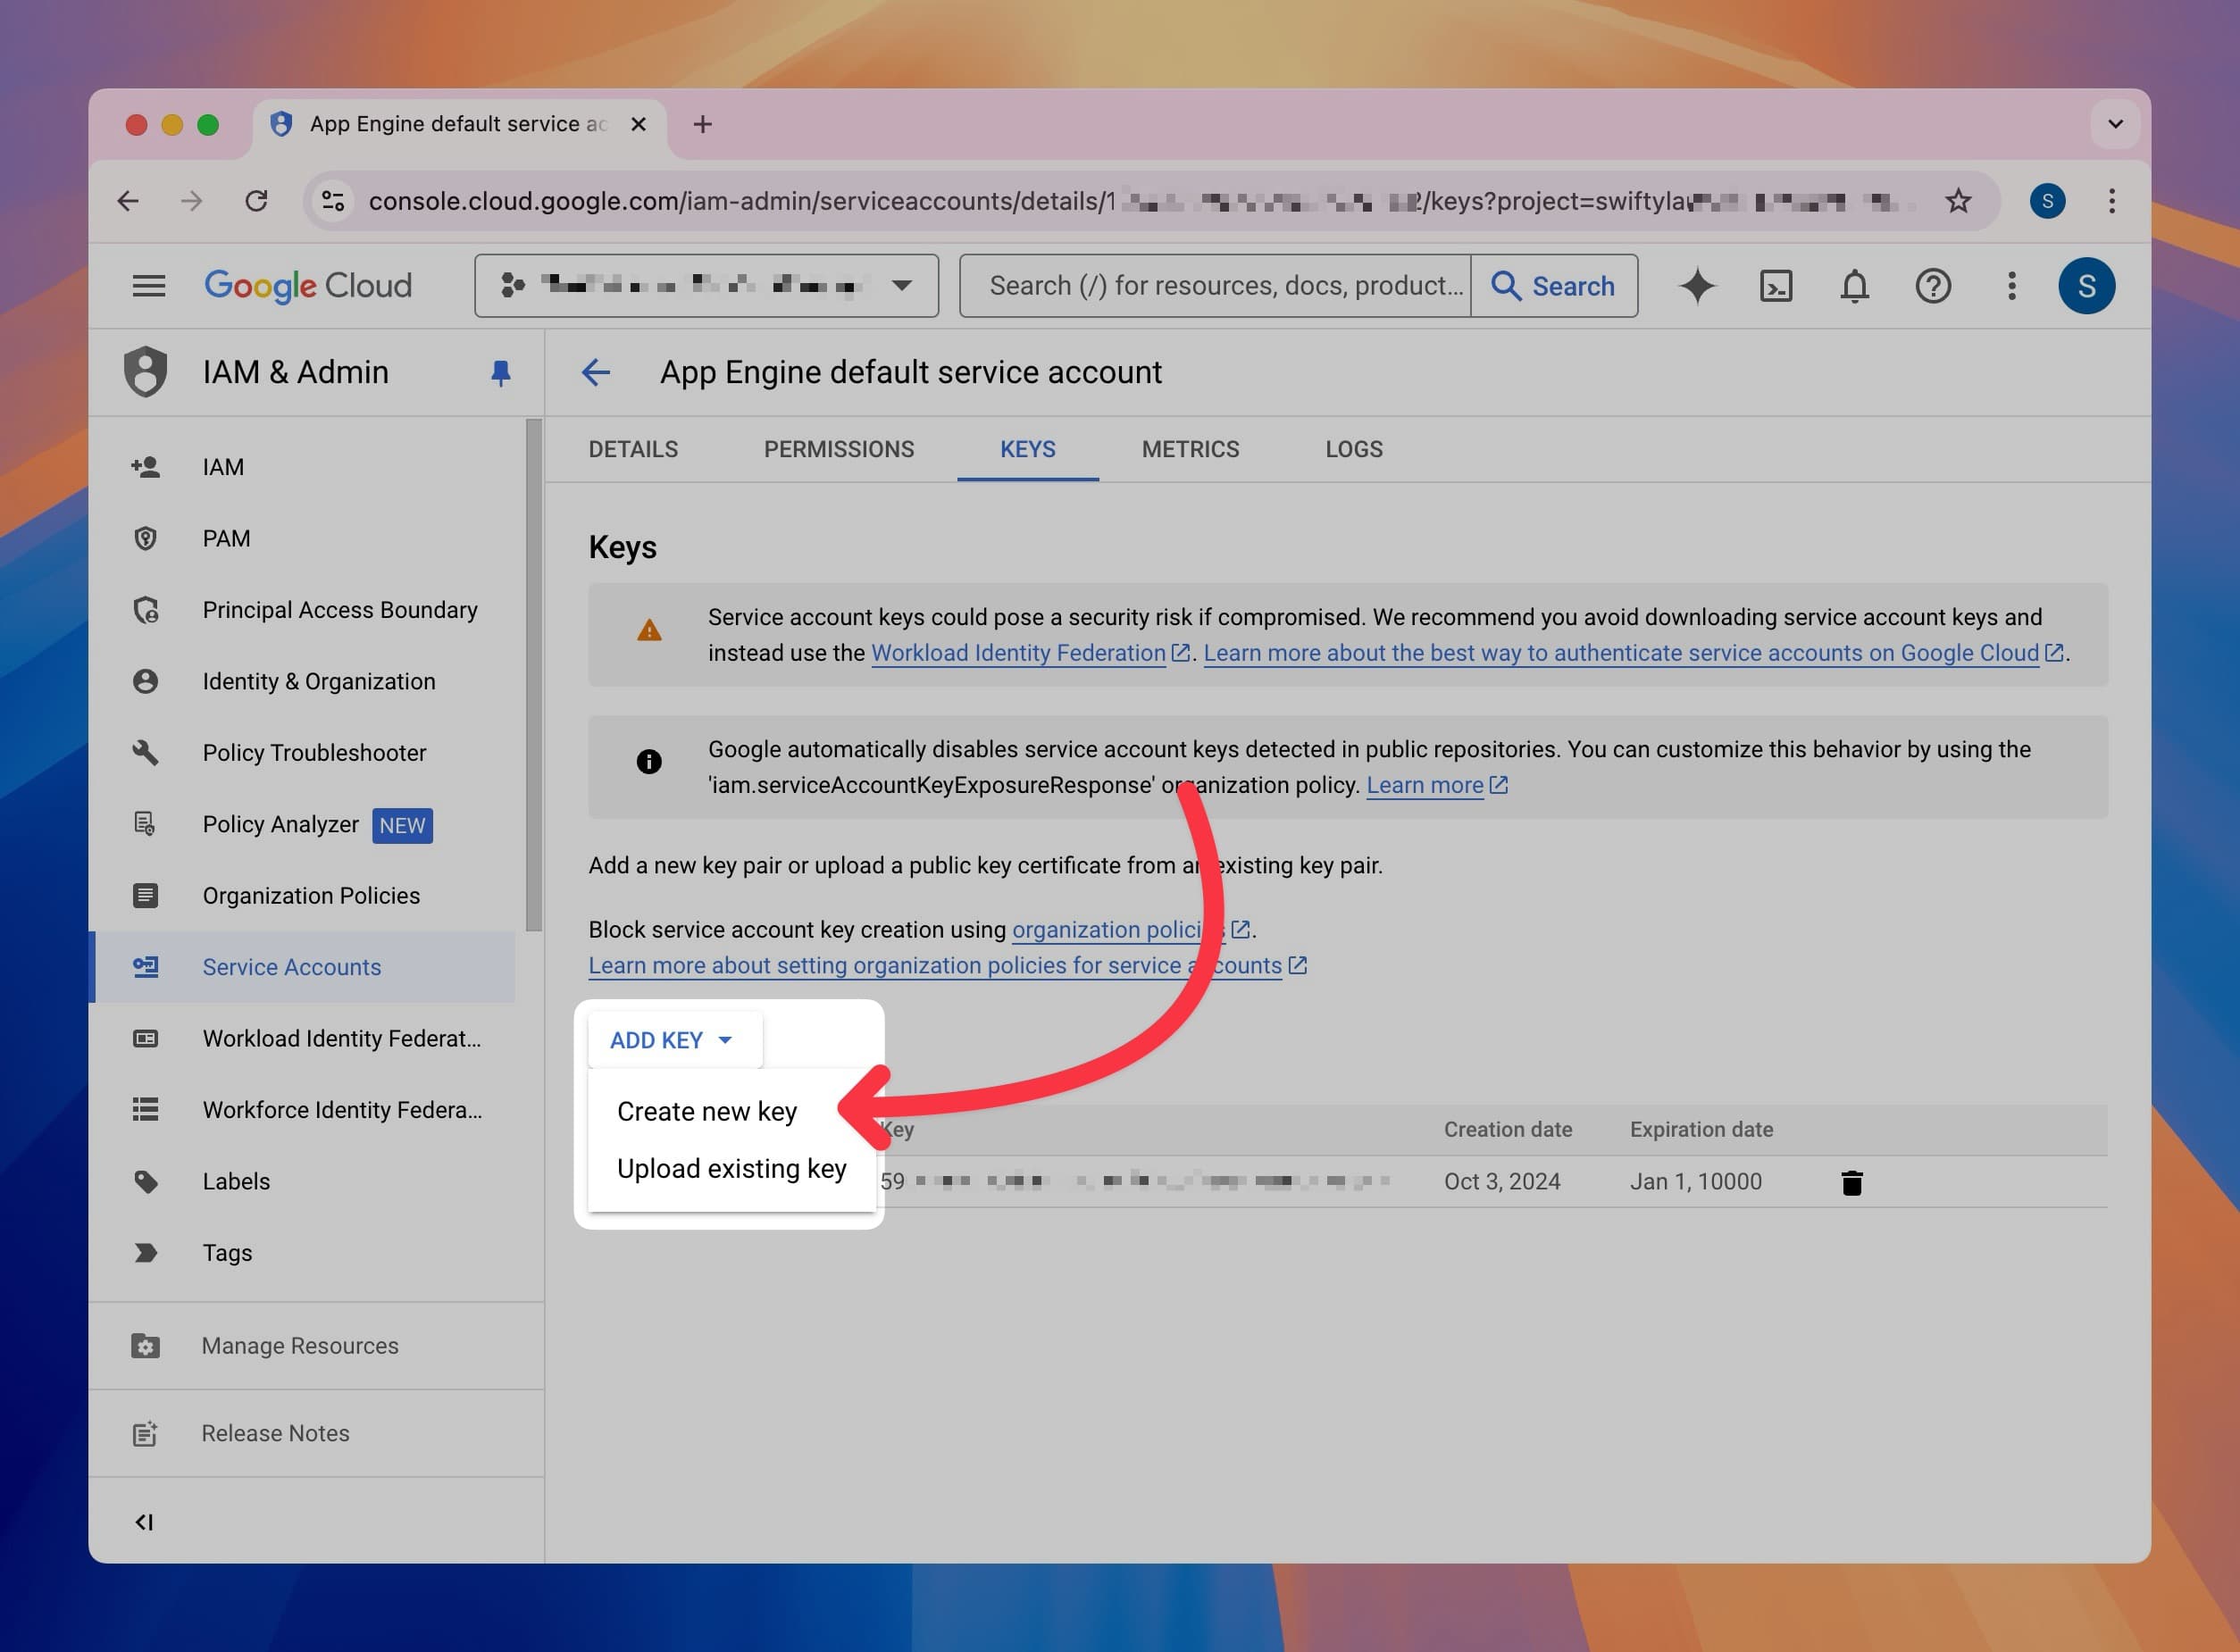Open Policy Analyzer
Image resolution: width=2240 pixels, height=1652 pixels.
click(x=303, y=824)
